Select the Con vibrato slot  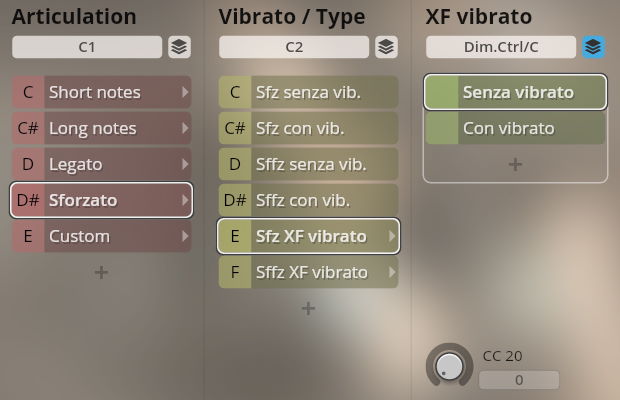515,128
